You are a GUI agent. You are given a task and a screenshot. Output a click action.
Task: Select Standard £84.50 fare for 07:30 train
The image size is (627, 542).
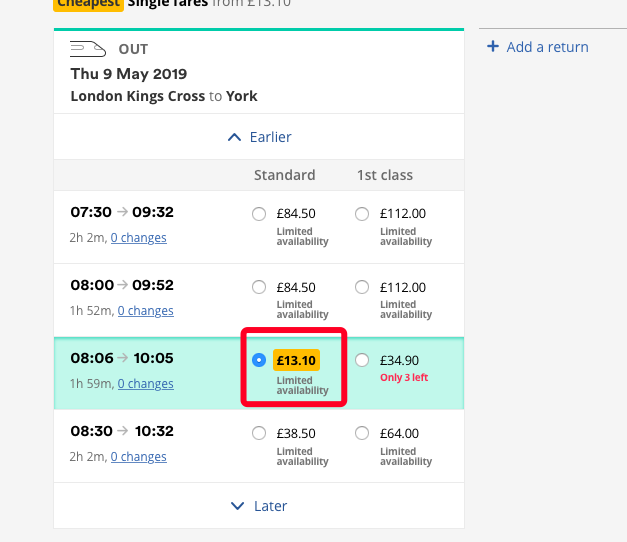(x=259, y=213)
